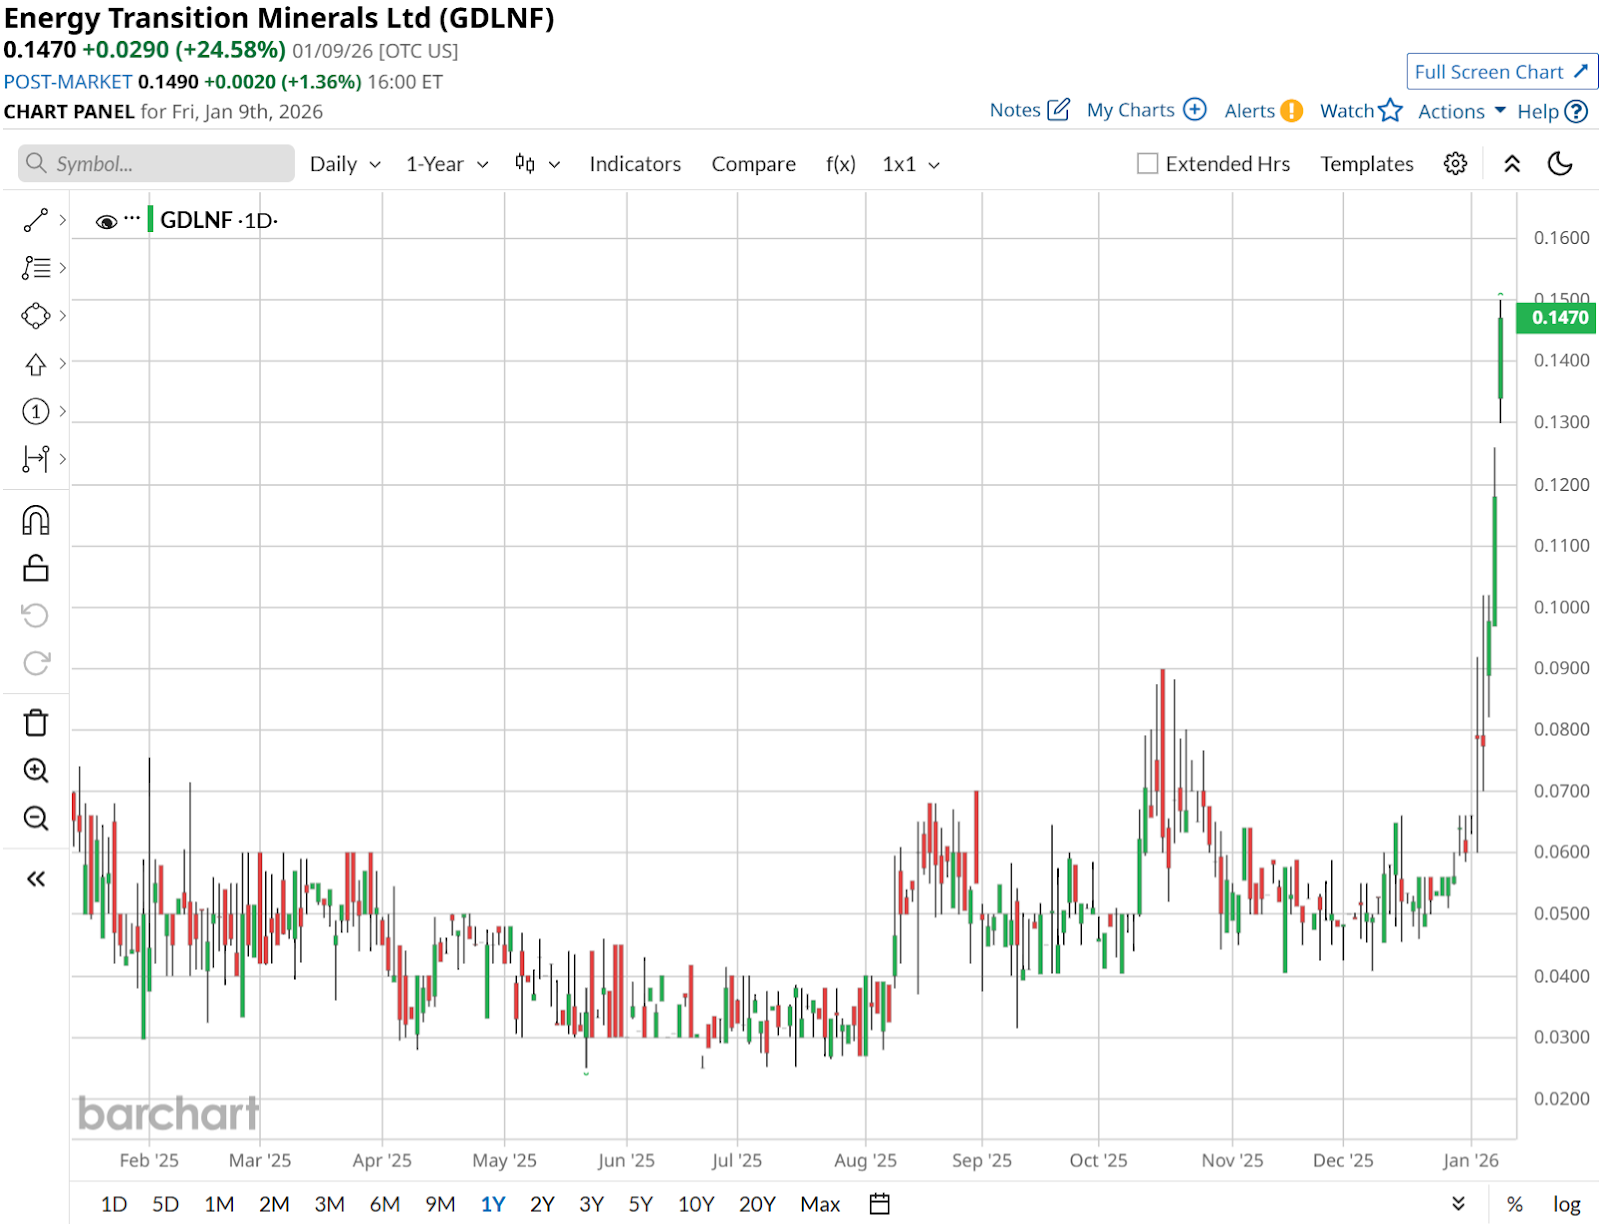1600x1224 pixels.
Task: Click the GDLNF series color swatch
Action: [150, 219]
